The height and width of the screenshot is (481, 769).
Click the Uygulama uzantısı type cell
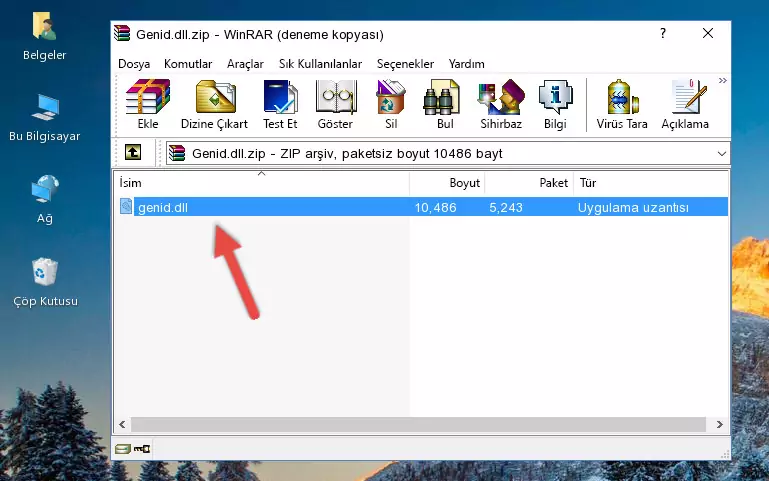633,207
